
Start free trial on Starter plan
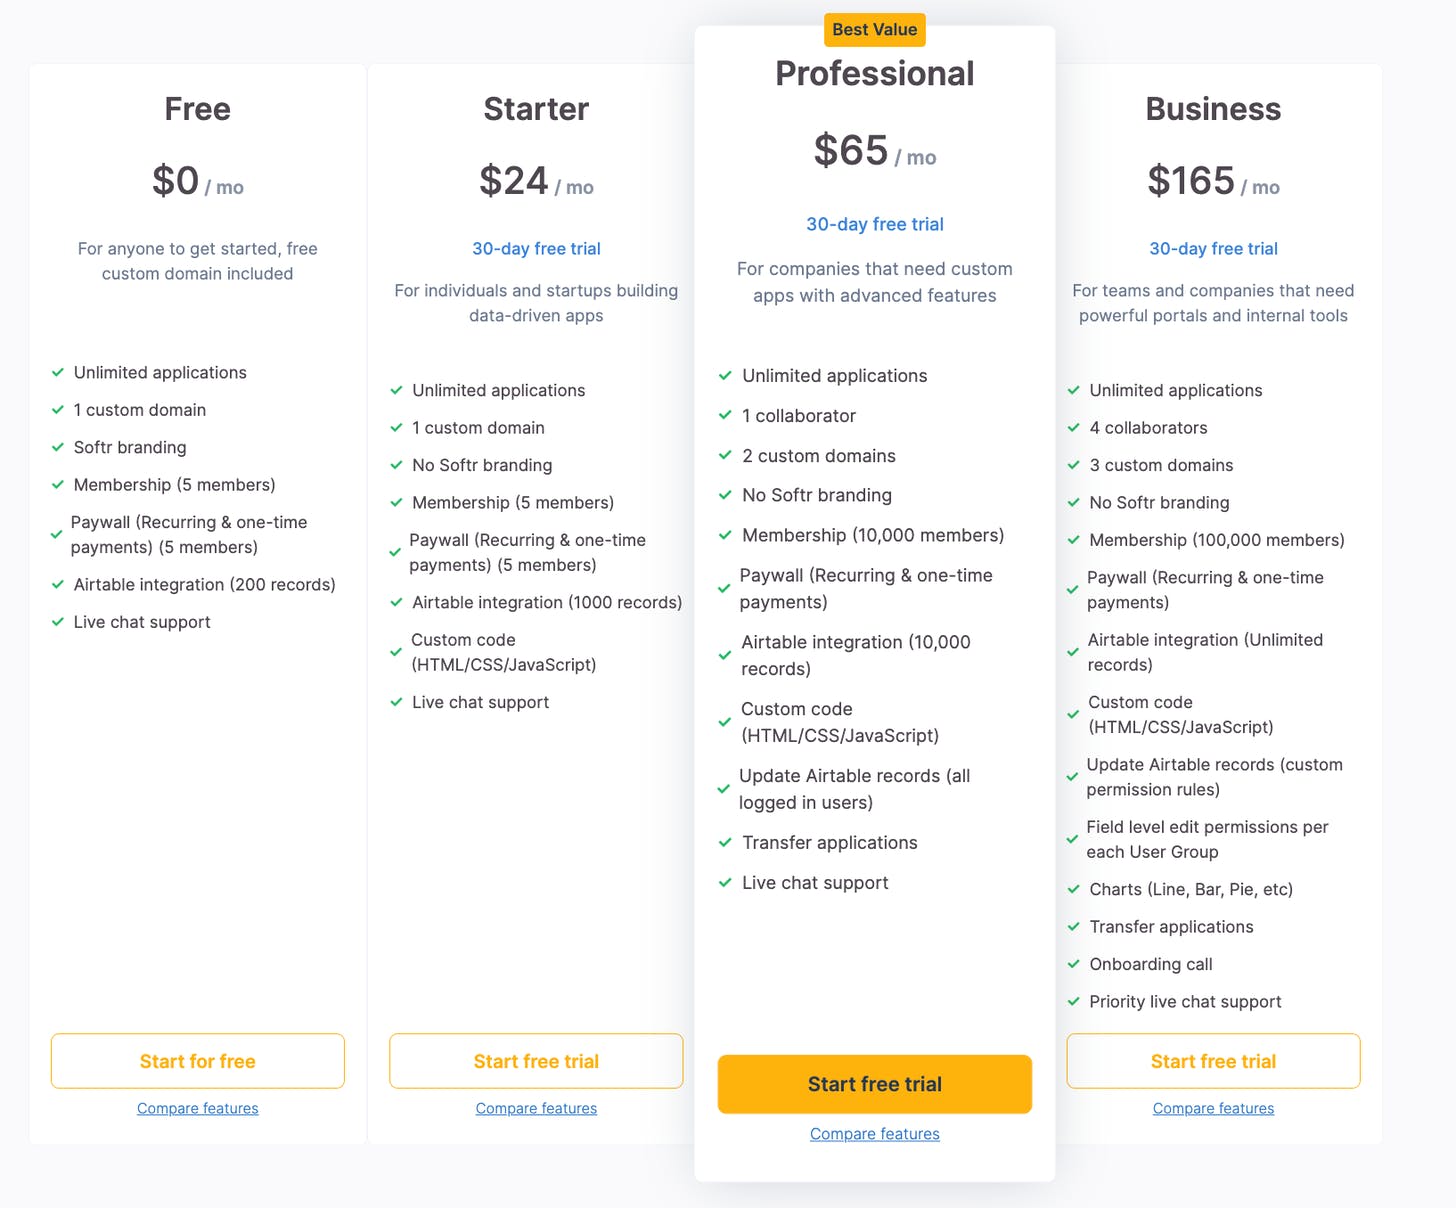click(x=536, y=1061)
